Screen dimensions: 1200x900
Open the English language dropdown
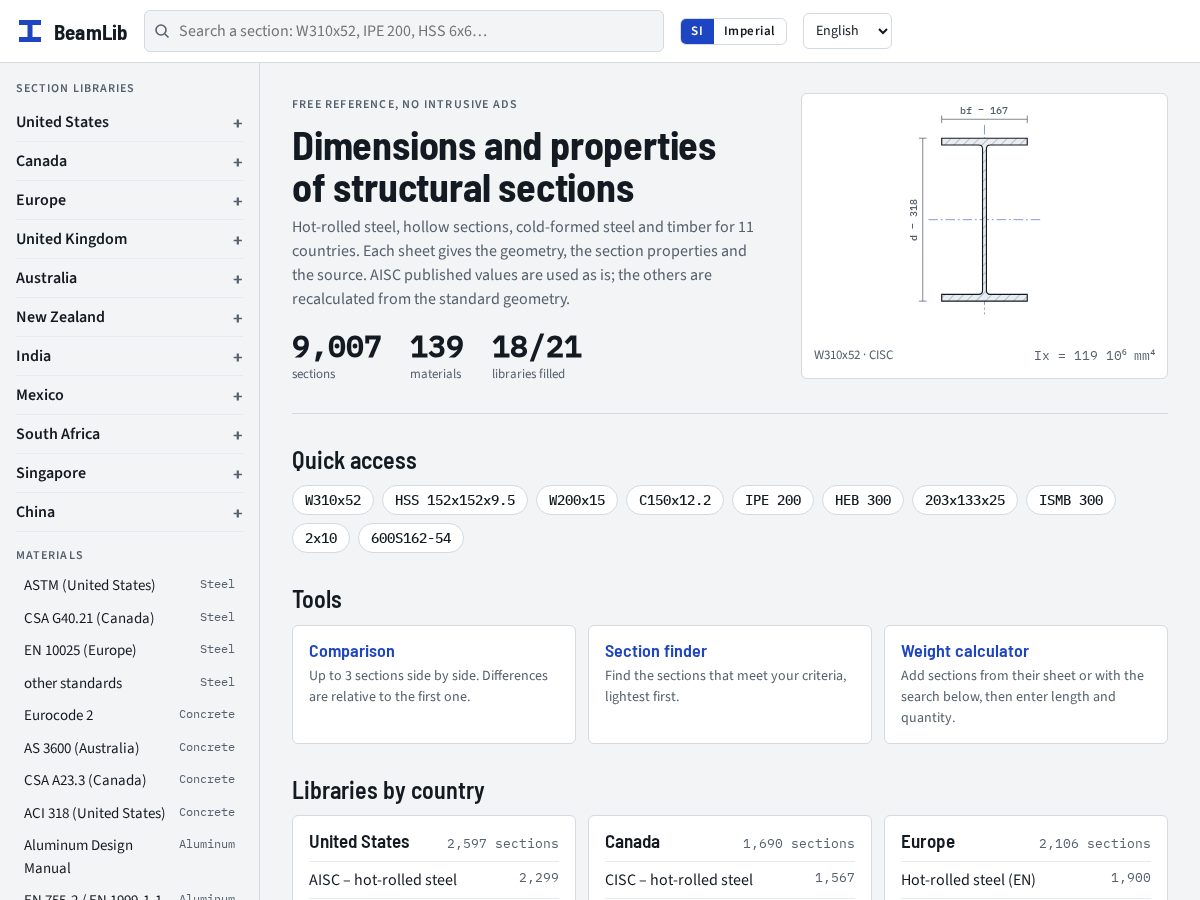click(847, 31)
